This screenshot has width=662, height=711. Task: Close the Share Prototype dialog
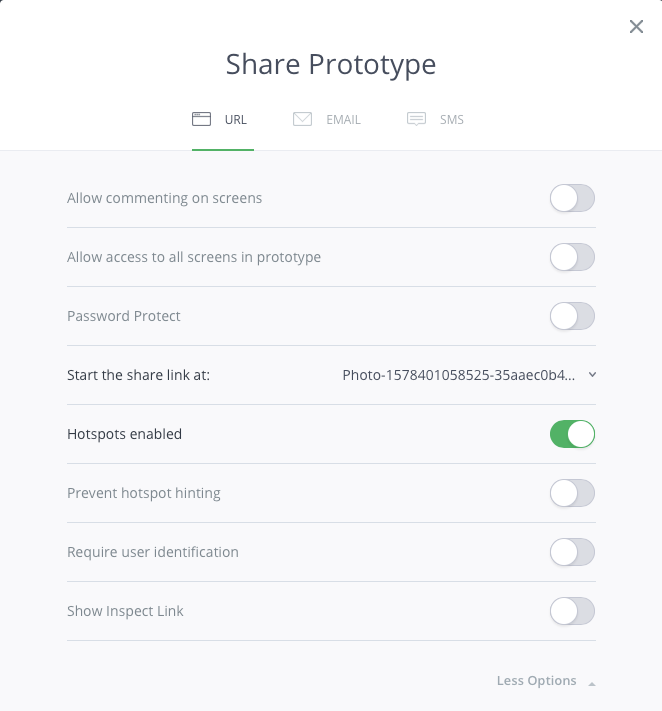click(636, 27)
